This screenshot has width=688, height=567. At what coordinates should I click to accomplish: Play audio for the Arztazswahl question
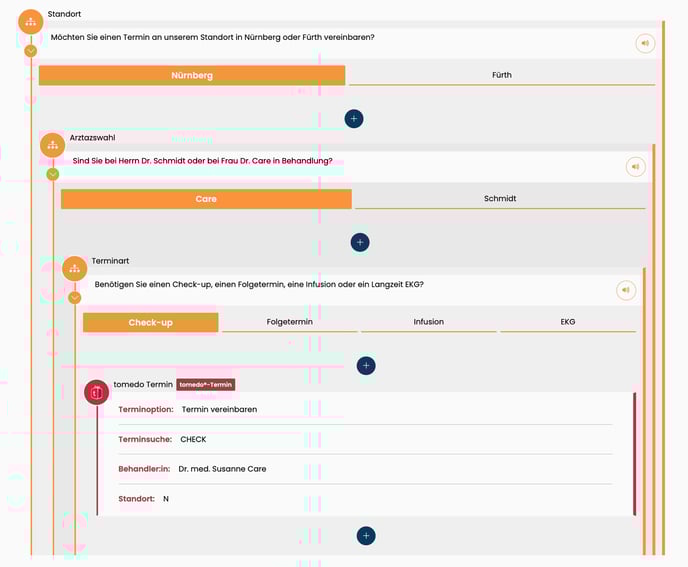[635, 166]
